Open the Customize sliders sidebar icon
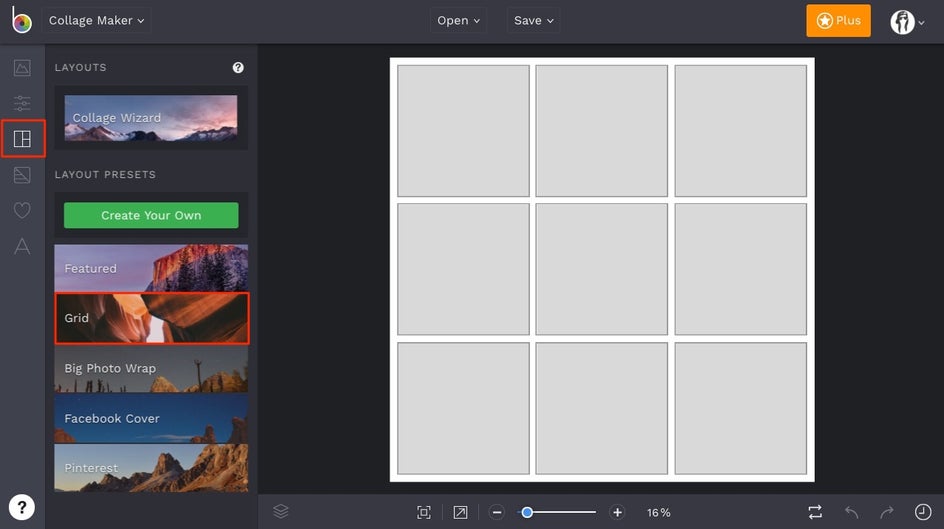Image resolution: width=944 pixels, height=529 pixels. (x=22, y=104)
